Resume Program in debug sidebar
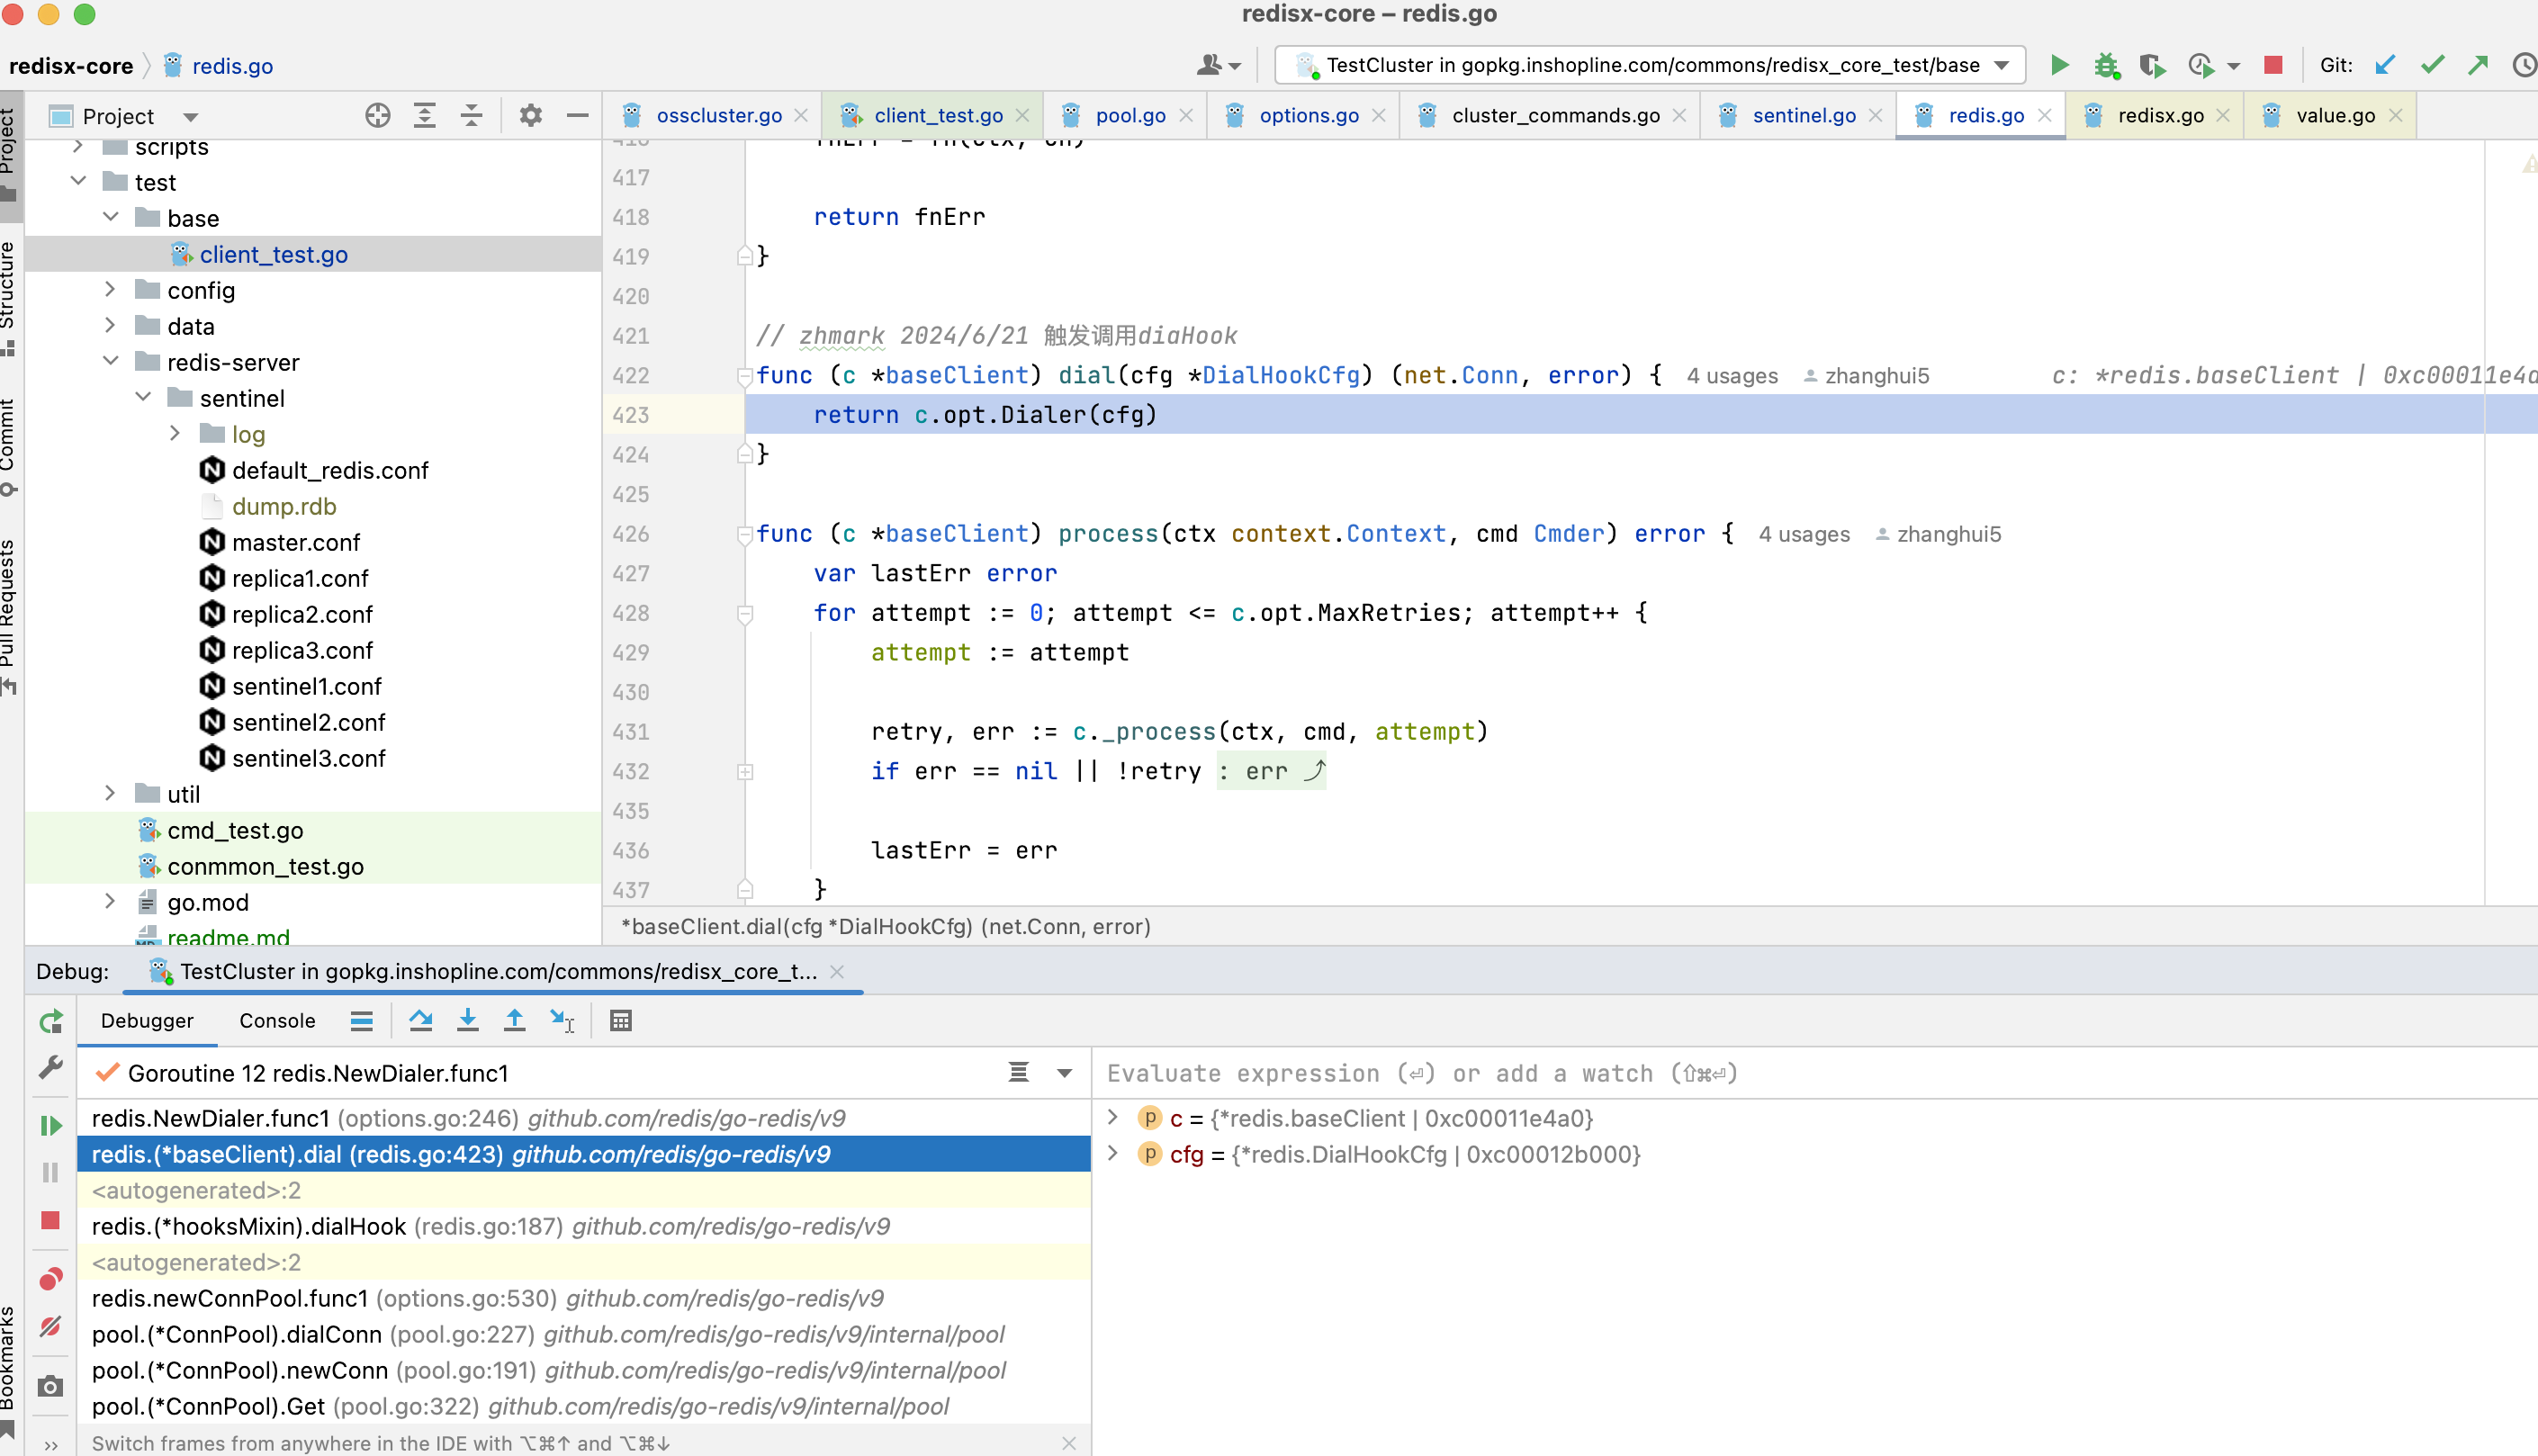 click(51, 1126)
